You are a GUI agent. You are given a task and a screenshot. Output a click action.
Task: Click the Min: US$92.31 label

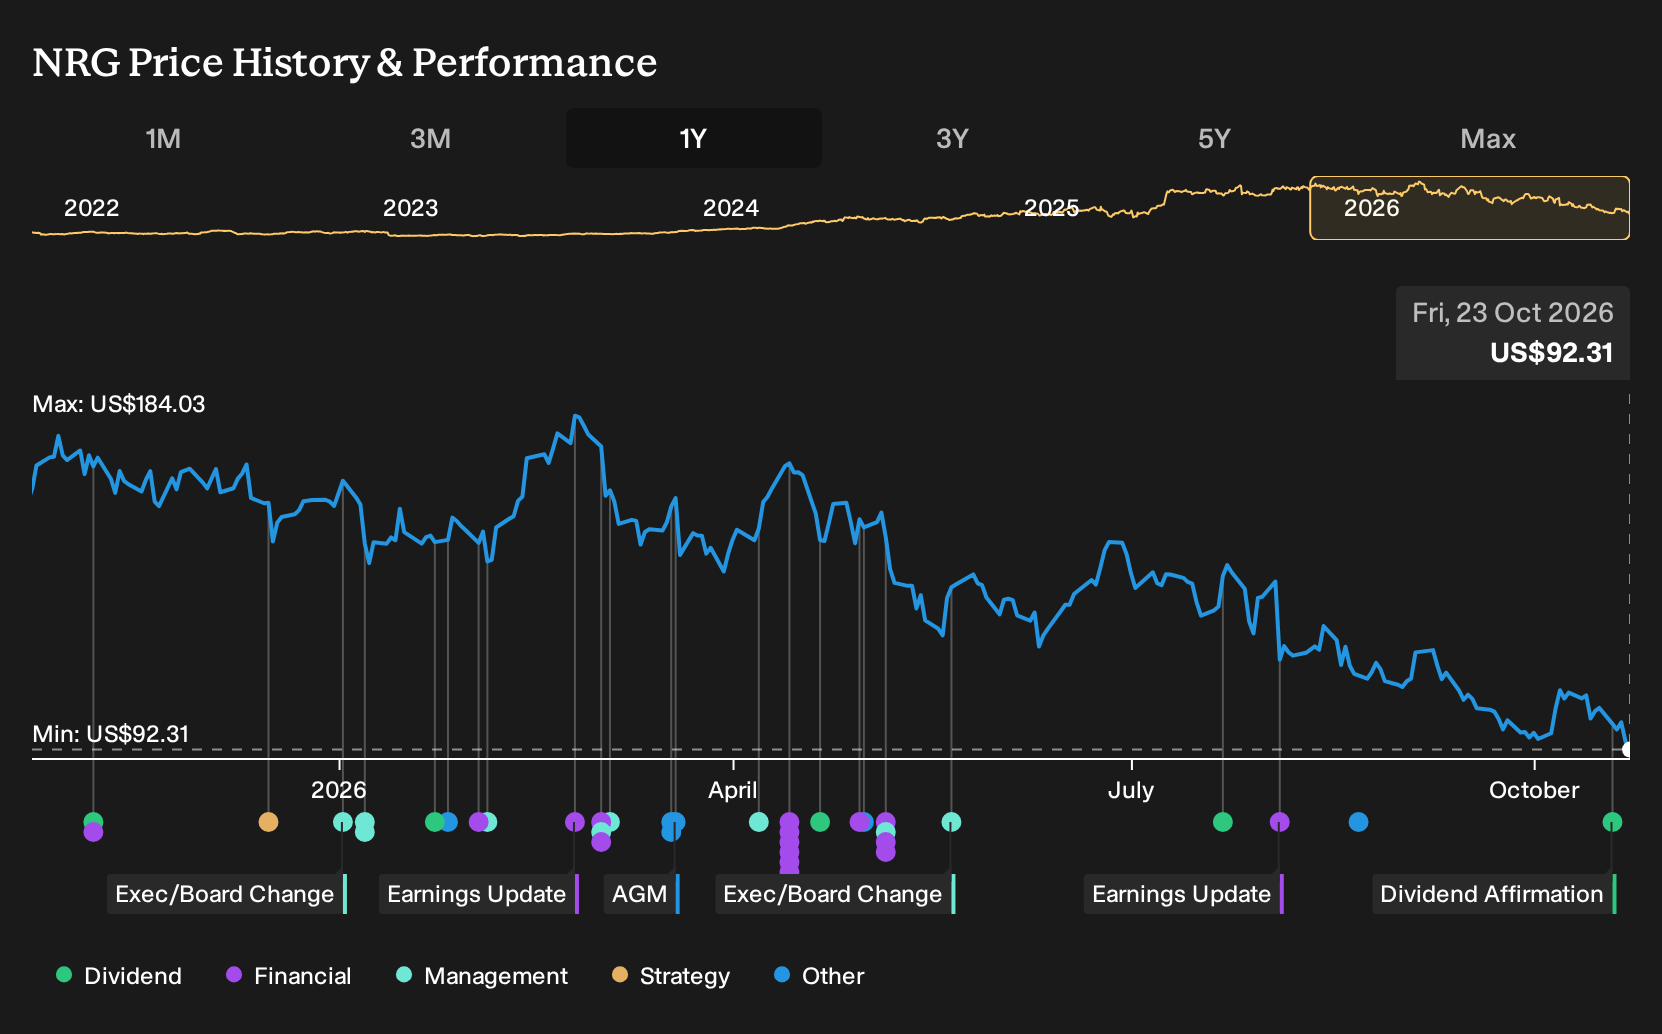(x=111, y=734)
